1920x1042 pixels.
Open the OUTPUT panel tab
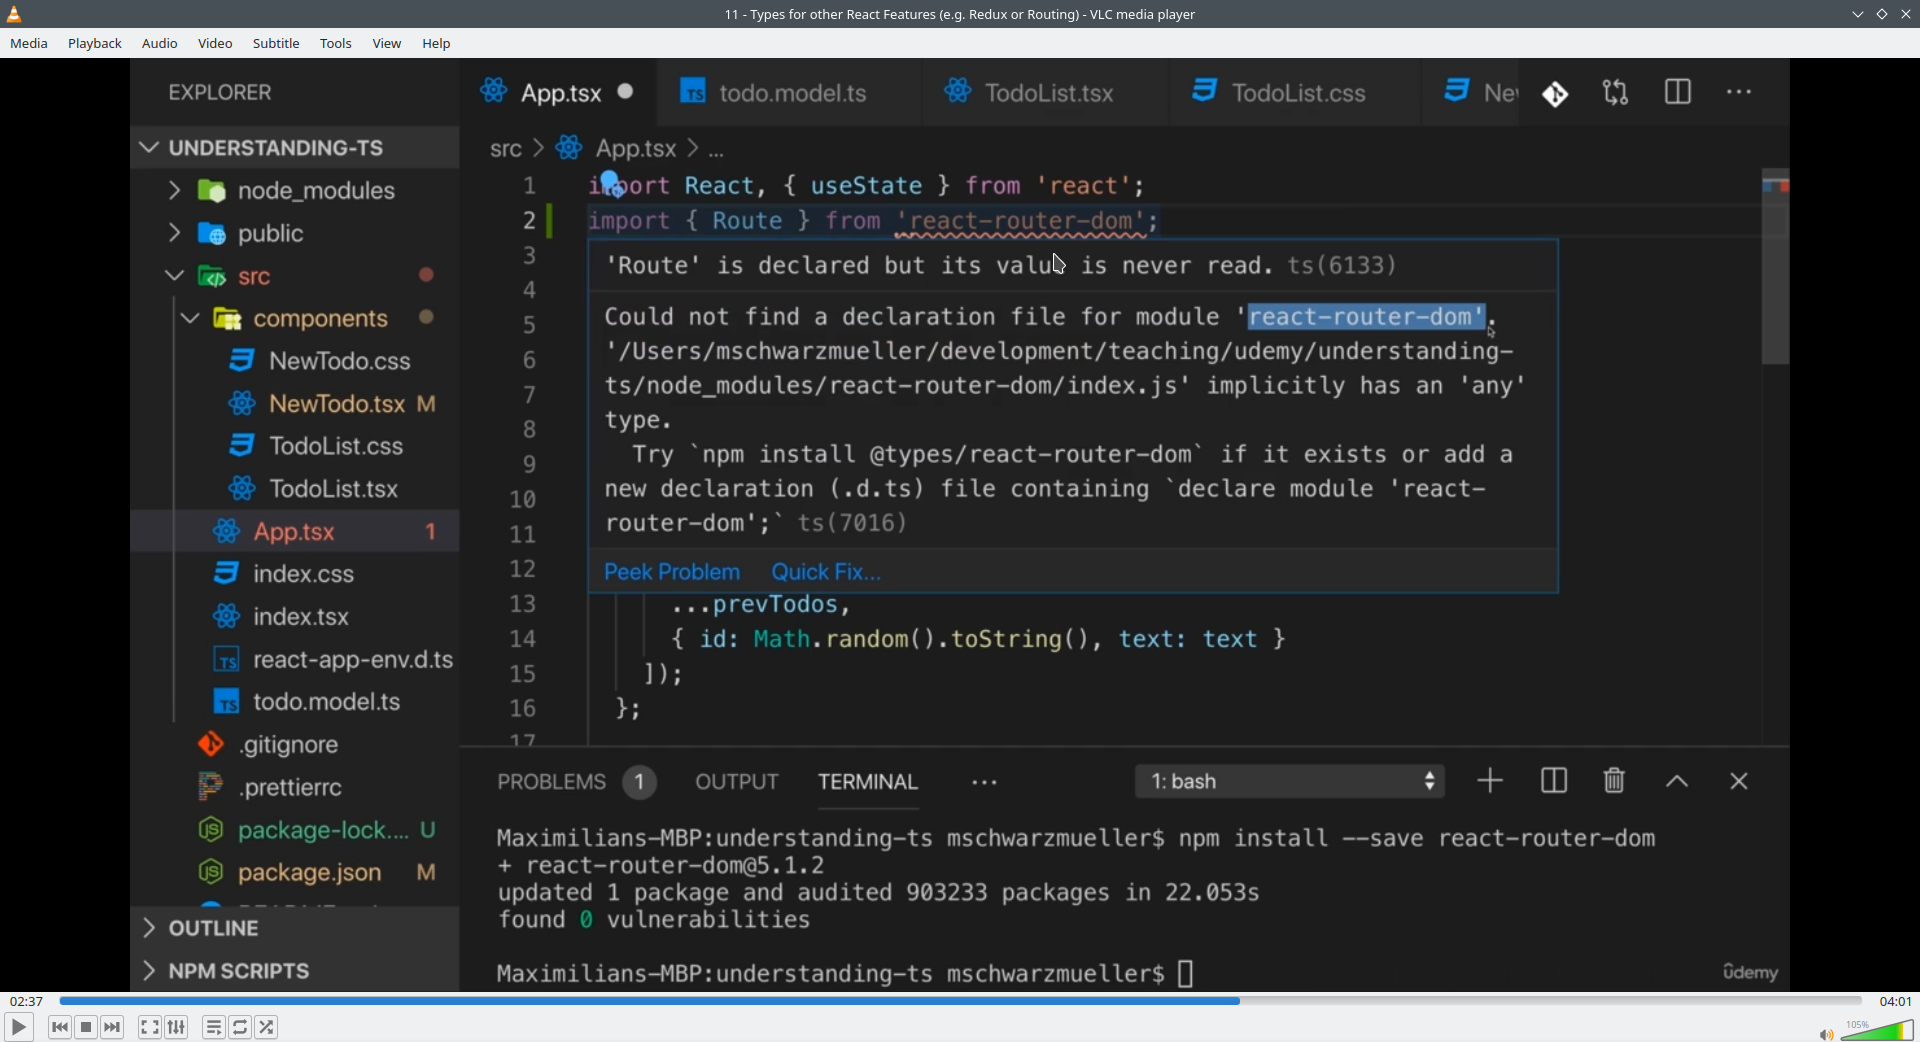point(737,782)
